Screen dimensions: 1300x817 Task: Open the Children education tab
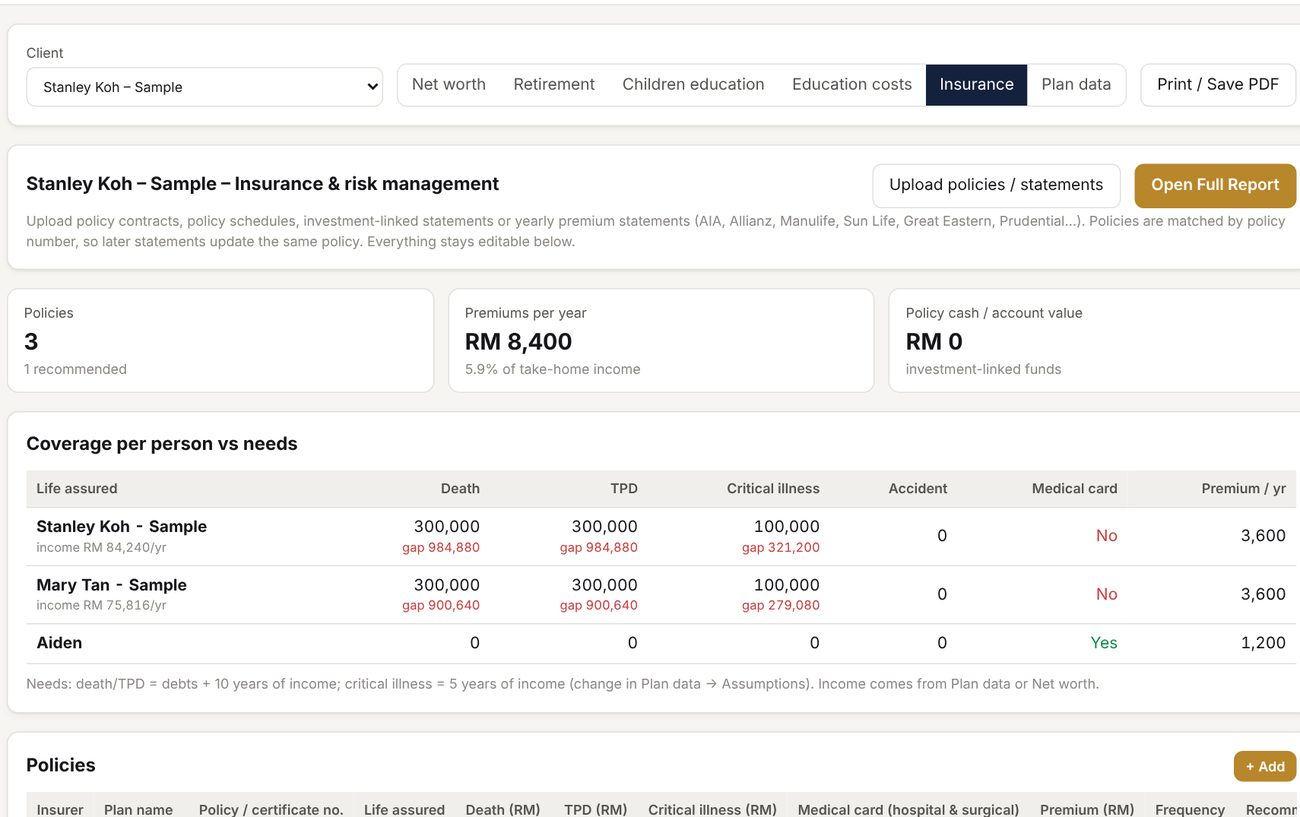tap(693, 85)
